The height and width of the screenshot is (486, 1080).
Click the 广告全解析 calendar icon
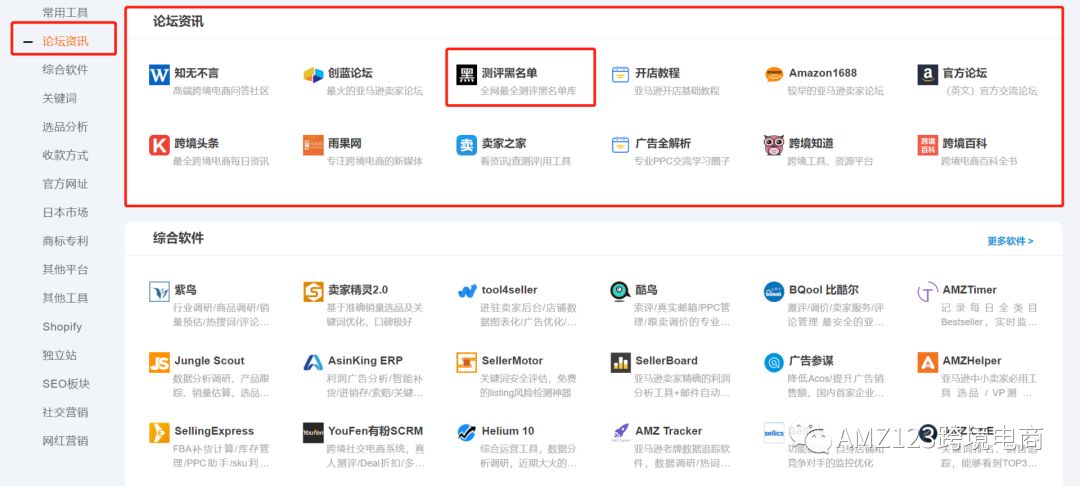pyautogui.click(x=621, y=145)
